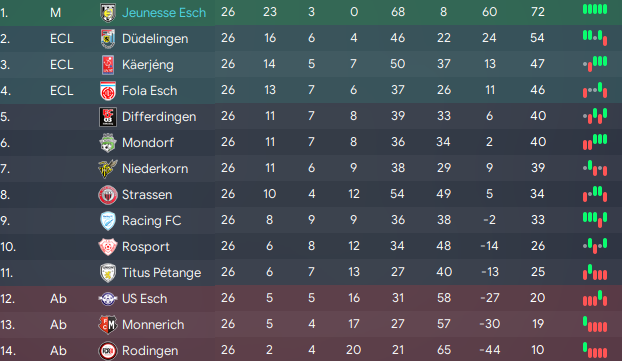Click the Jeunesse Esch club crest
This screenshot has width=622, height=361.
pos(108,13)
